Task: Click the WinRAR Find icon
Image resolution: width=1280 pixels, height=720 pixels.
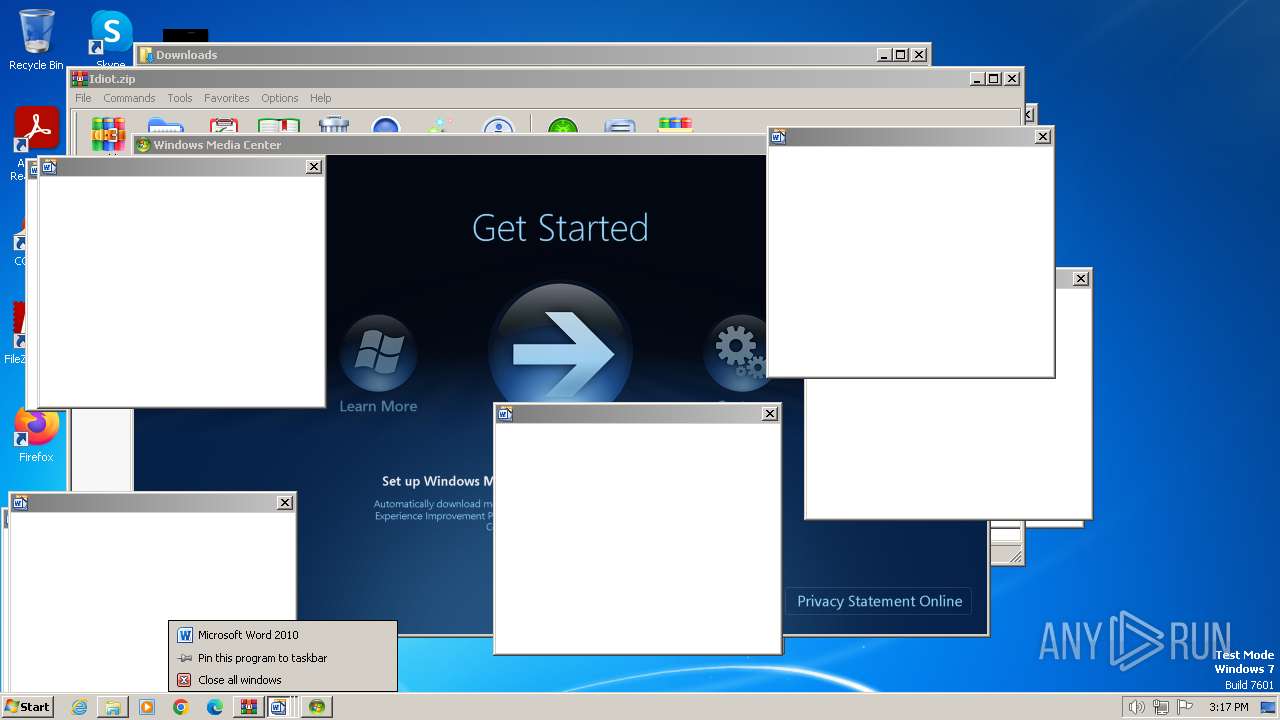Action: tap(386, 125)
